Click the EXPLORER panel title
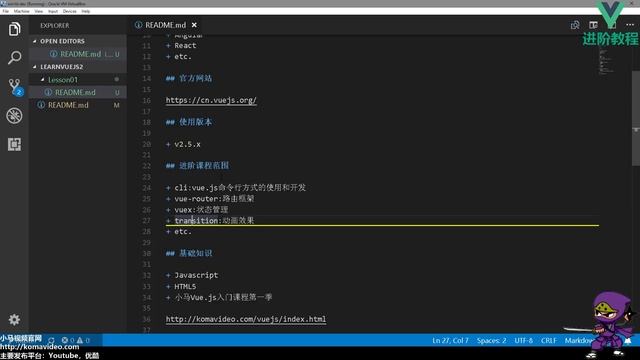This screenshot has height=360, width=640. (x=55, y=25)
